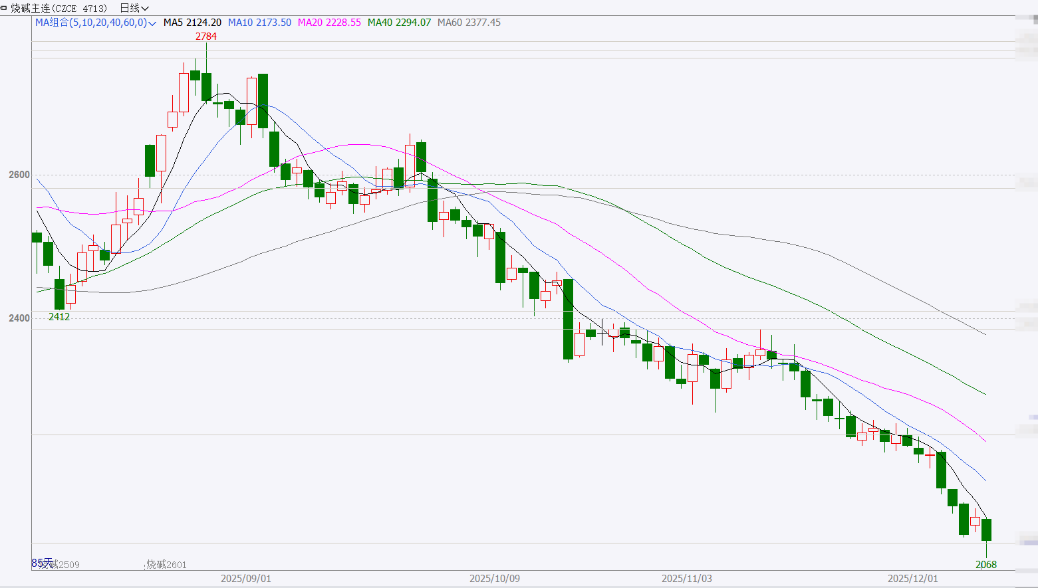The height and width of the screenshot is (588, 1038).
Task: Click the green MA40 2294.07 legend
Action: (x=399, y=22)
